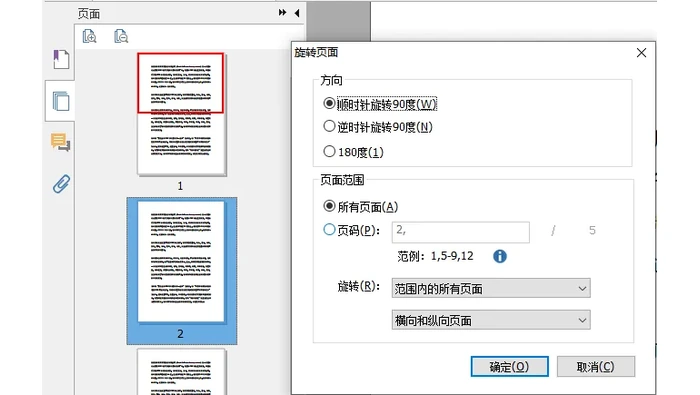Enlarge page thumbnails with zoom-in icon

click(x=89, y=36)
